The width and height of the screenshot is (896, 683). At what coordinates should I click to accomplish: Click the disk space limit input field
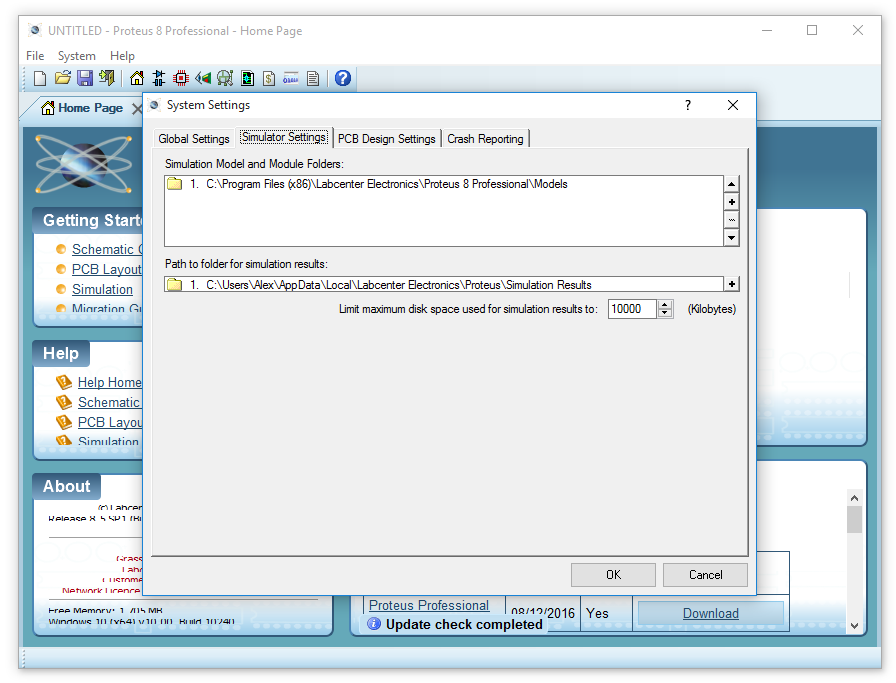pos(632,310)
